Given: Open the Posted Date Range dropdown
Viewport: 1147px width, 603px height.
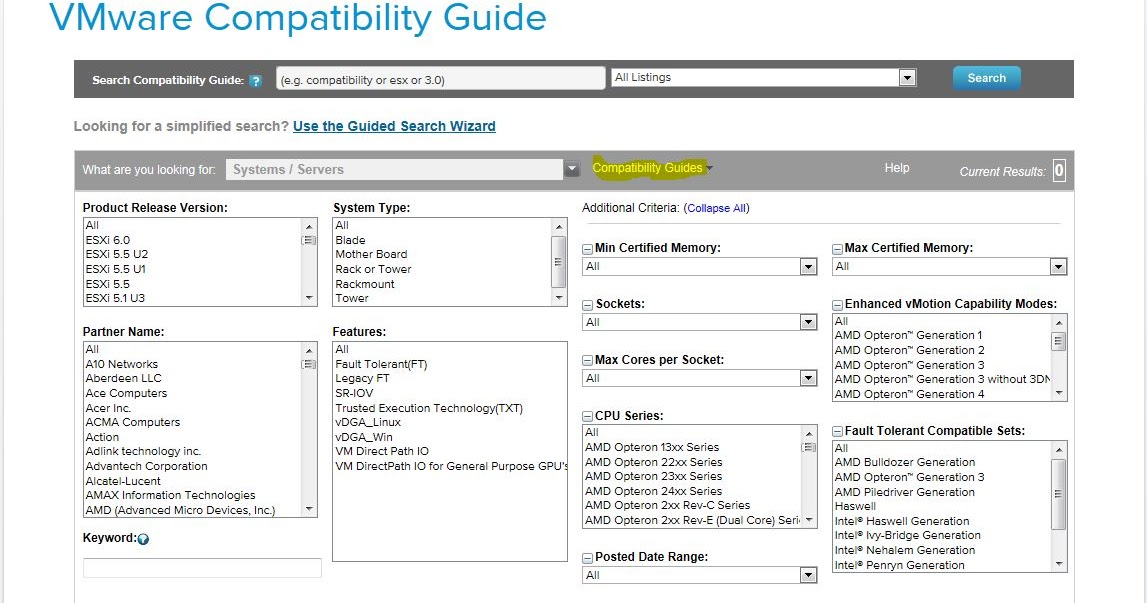Looking at the screenshot, I should point(806,574).
